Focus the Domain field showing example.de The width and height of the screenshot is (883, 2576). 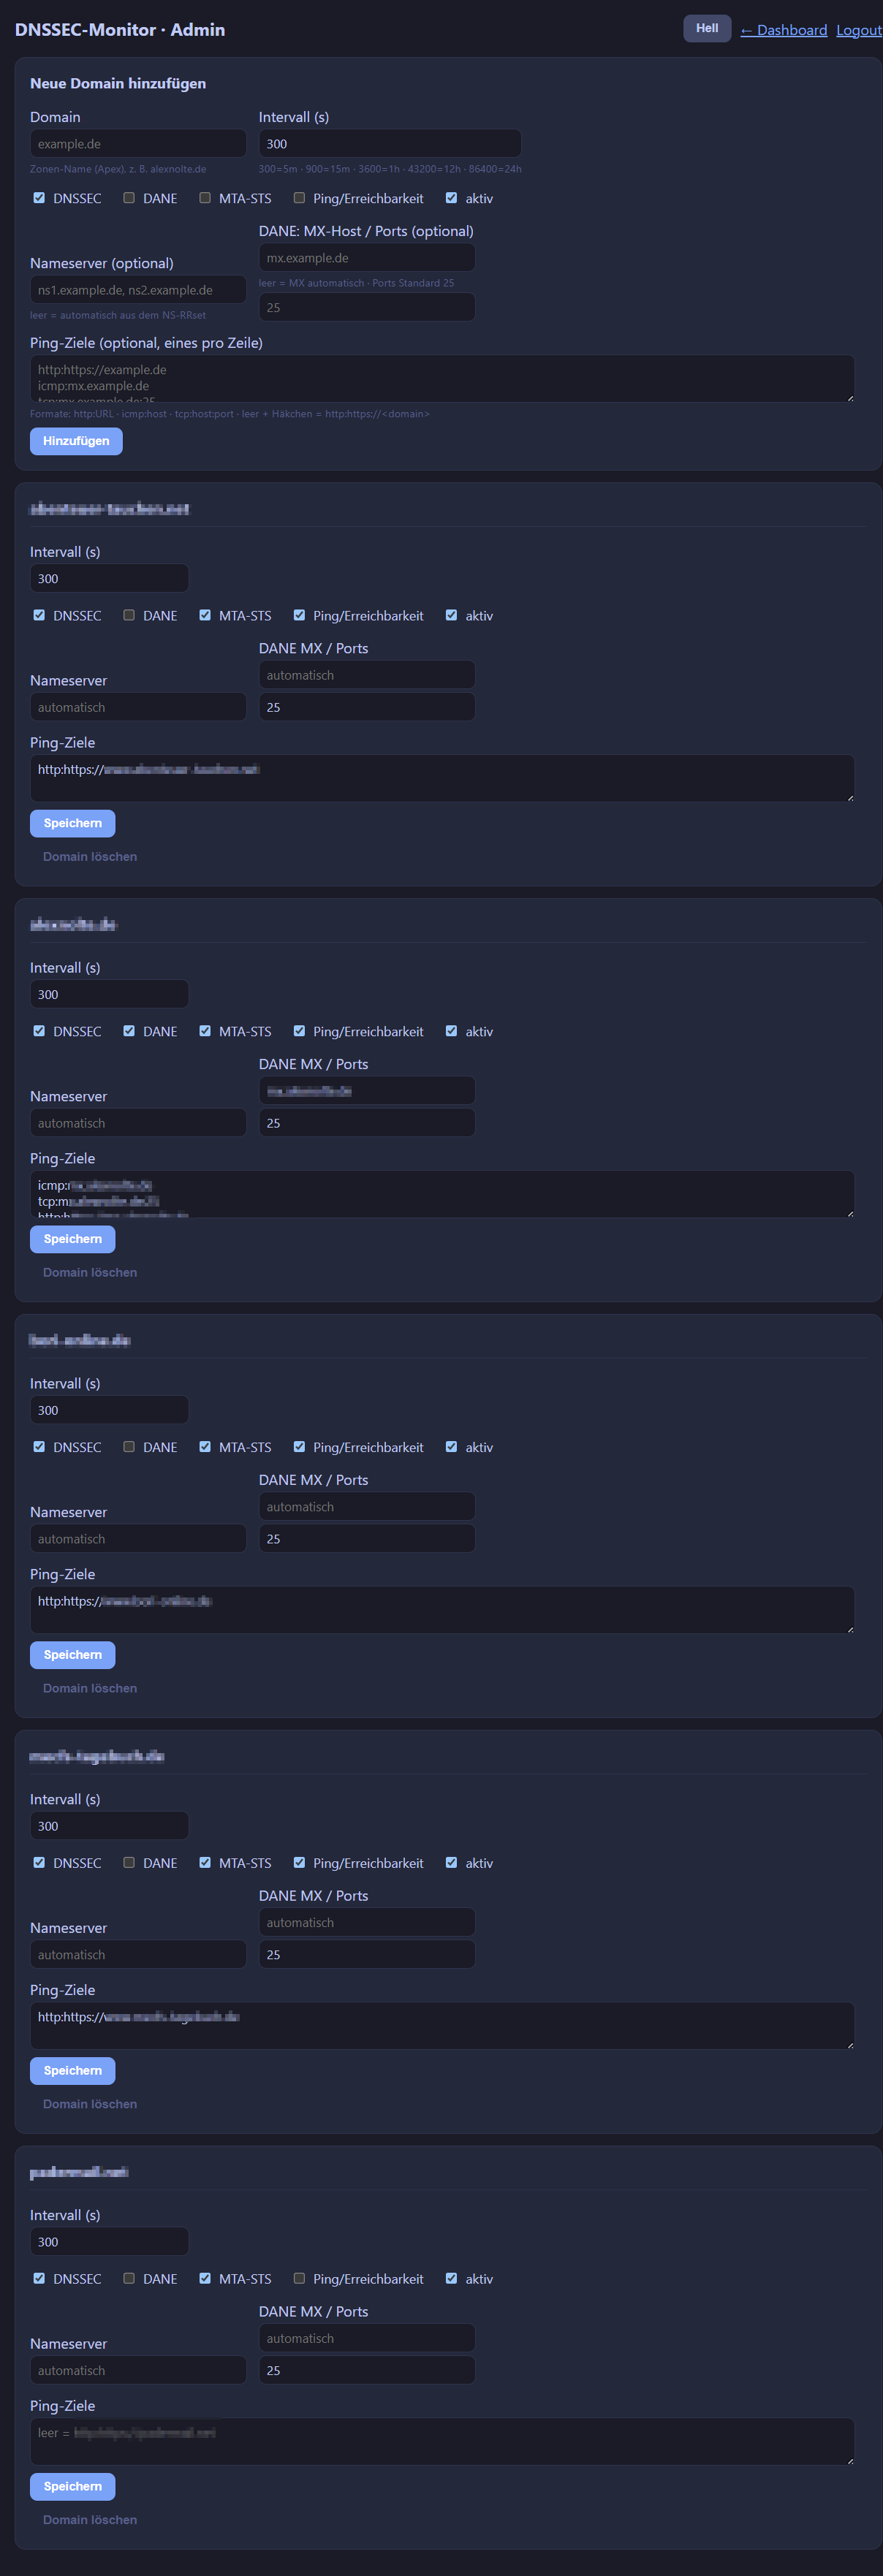[x=138, y=144]
